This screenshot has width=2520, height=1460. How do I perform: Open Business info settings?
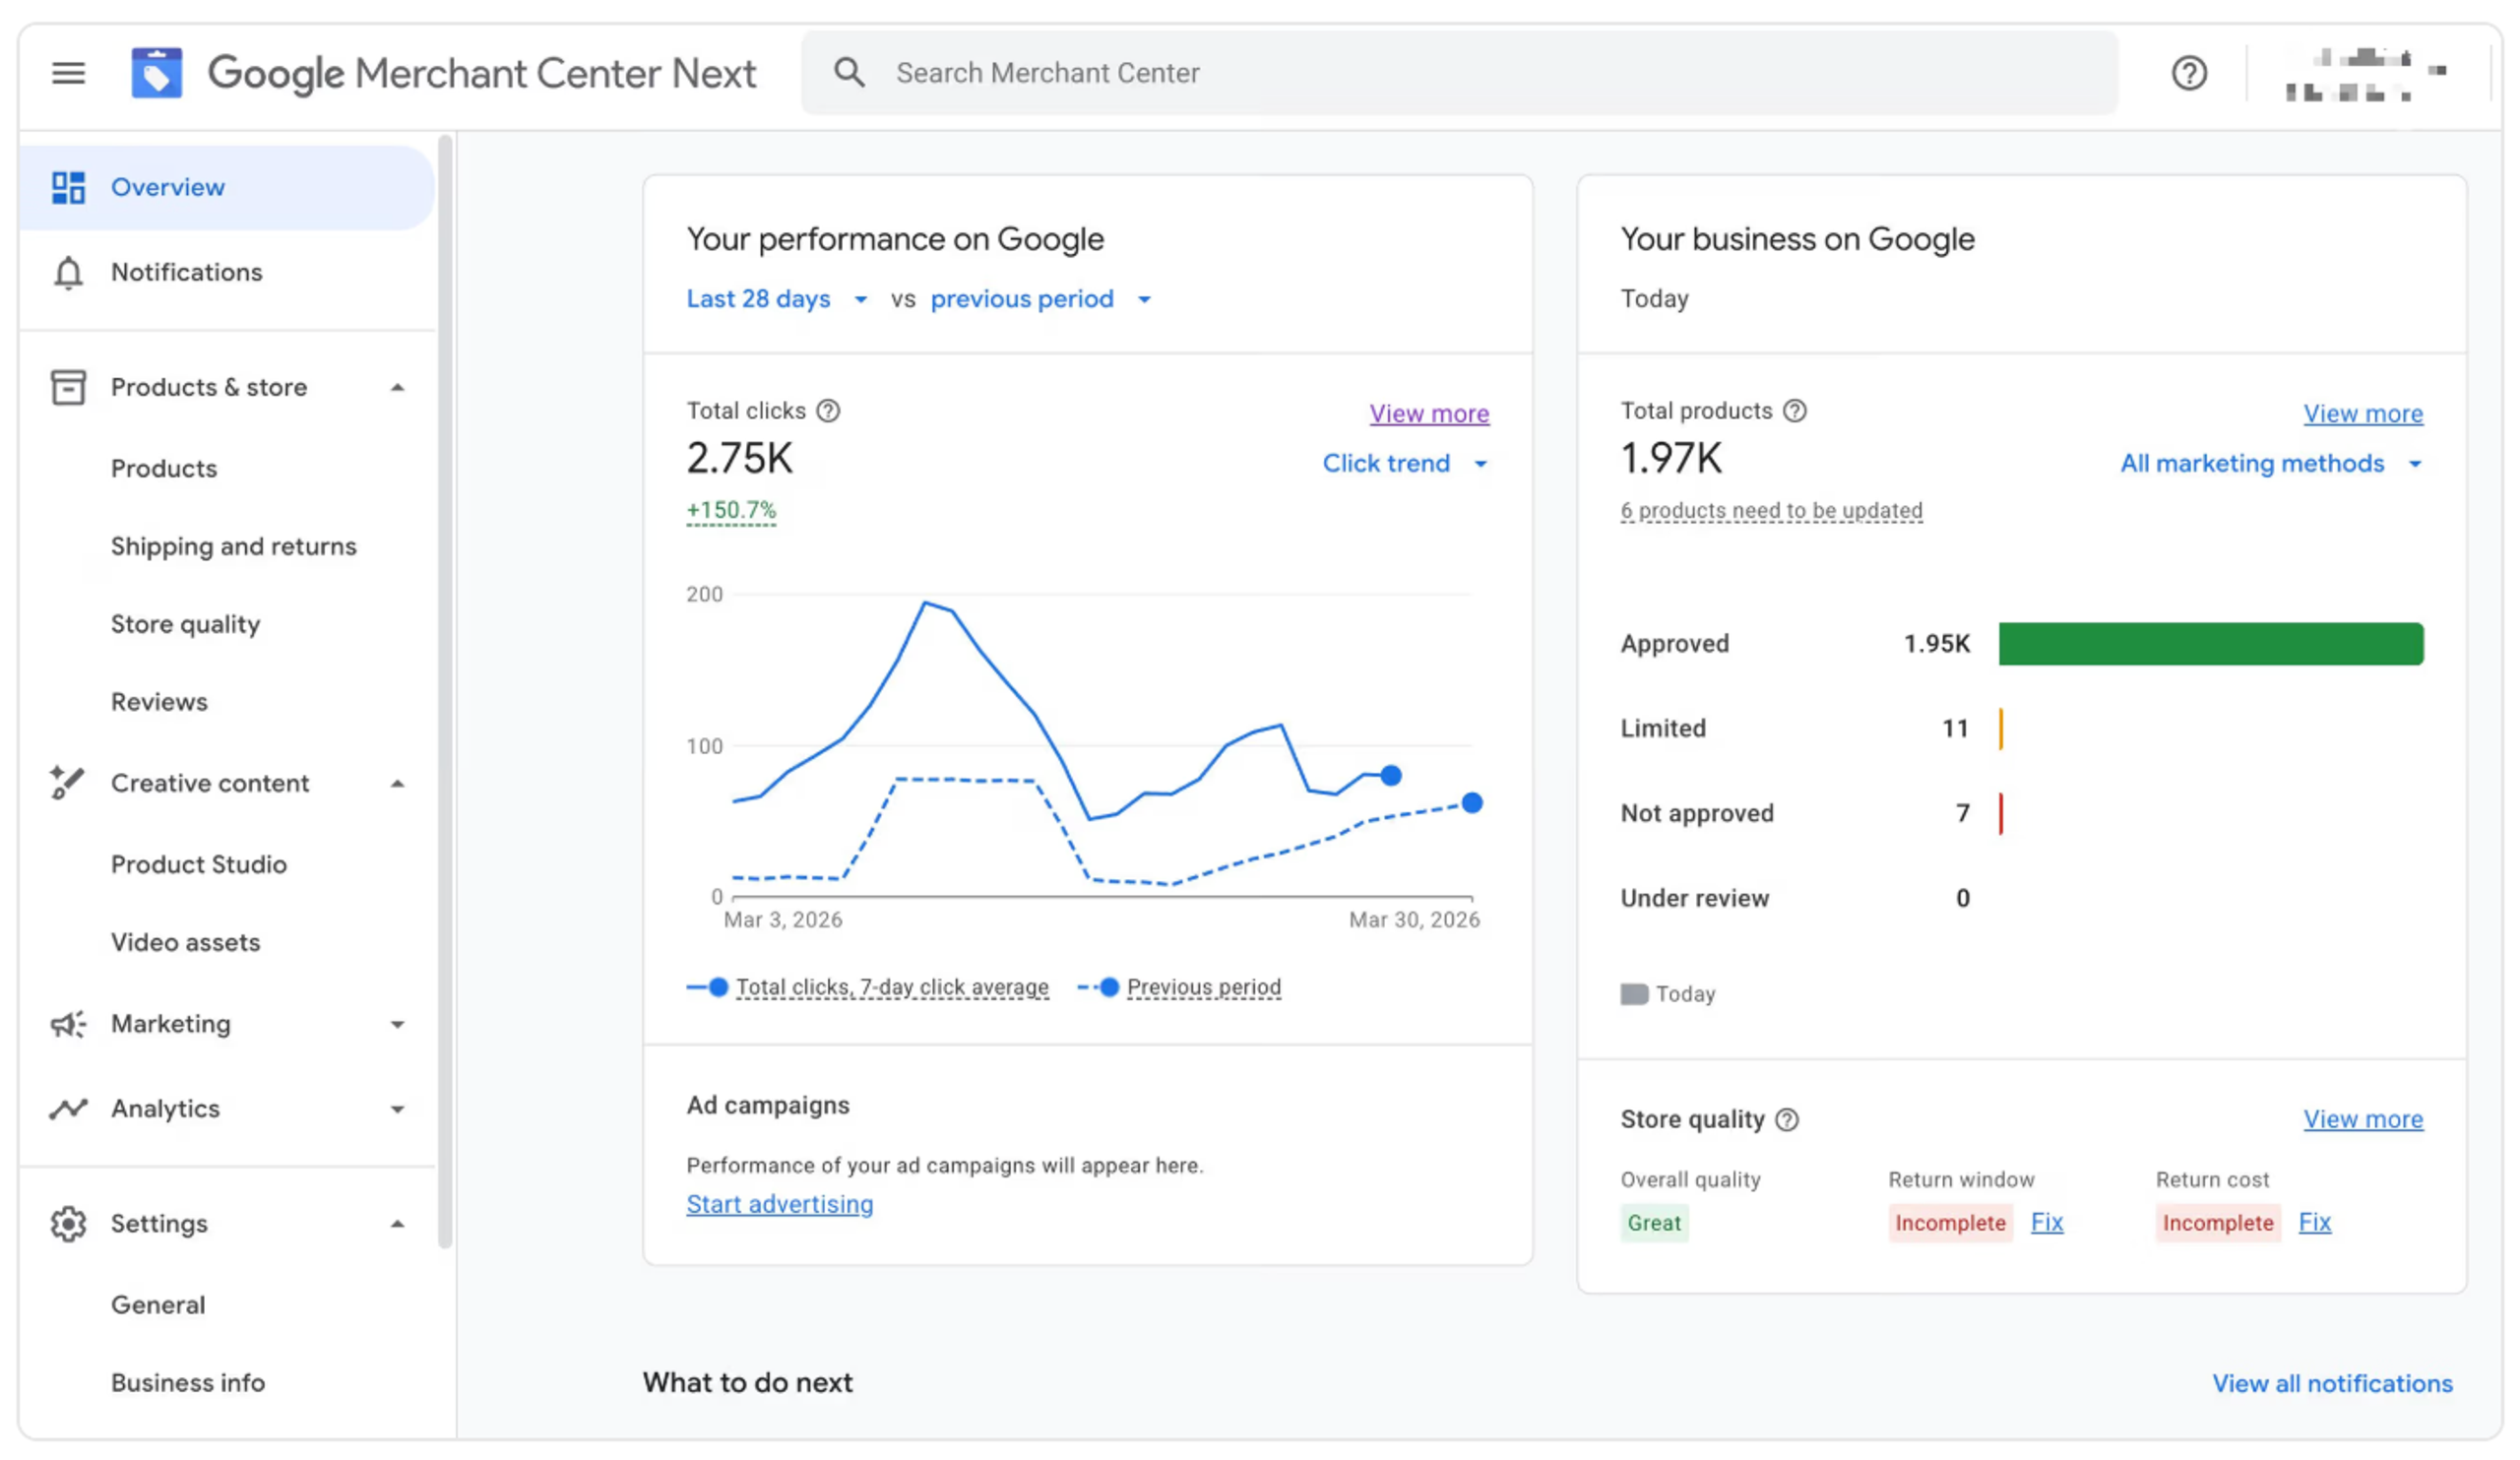[188, 1383]
